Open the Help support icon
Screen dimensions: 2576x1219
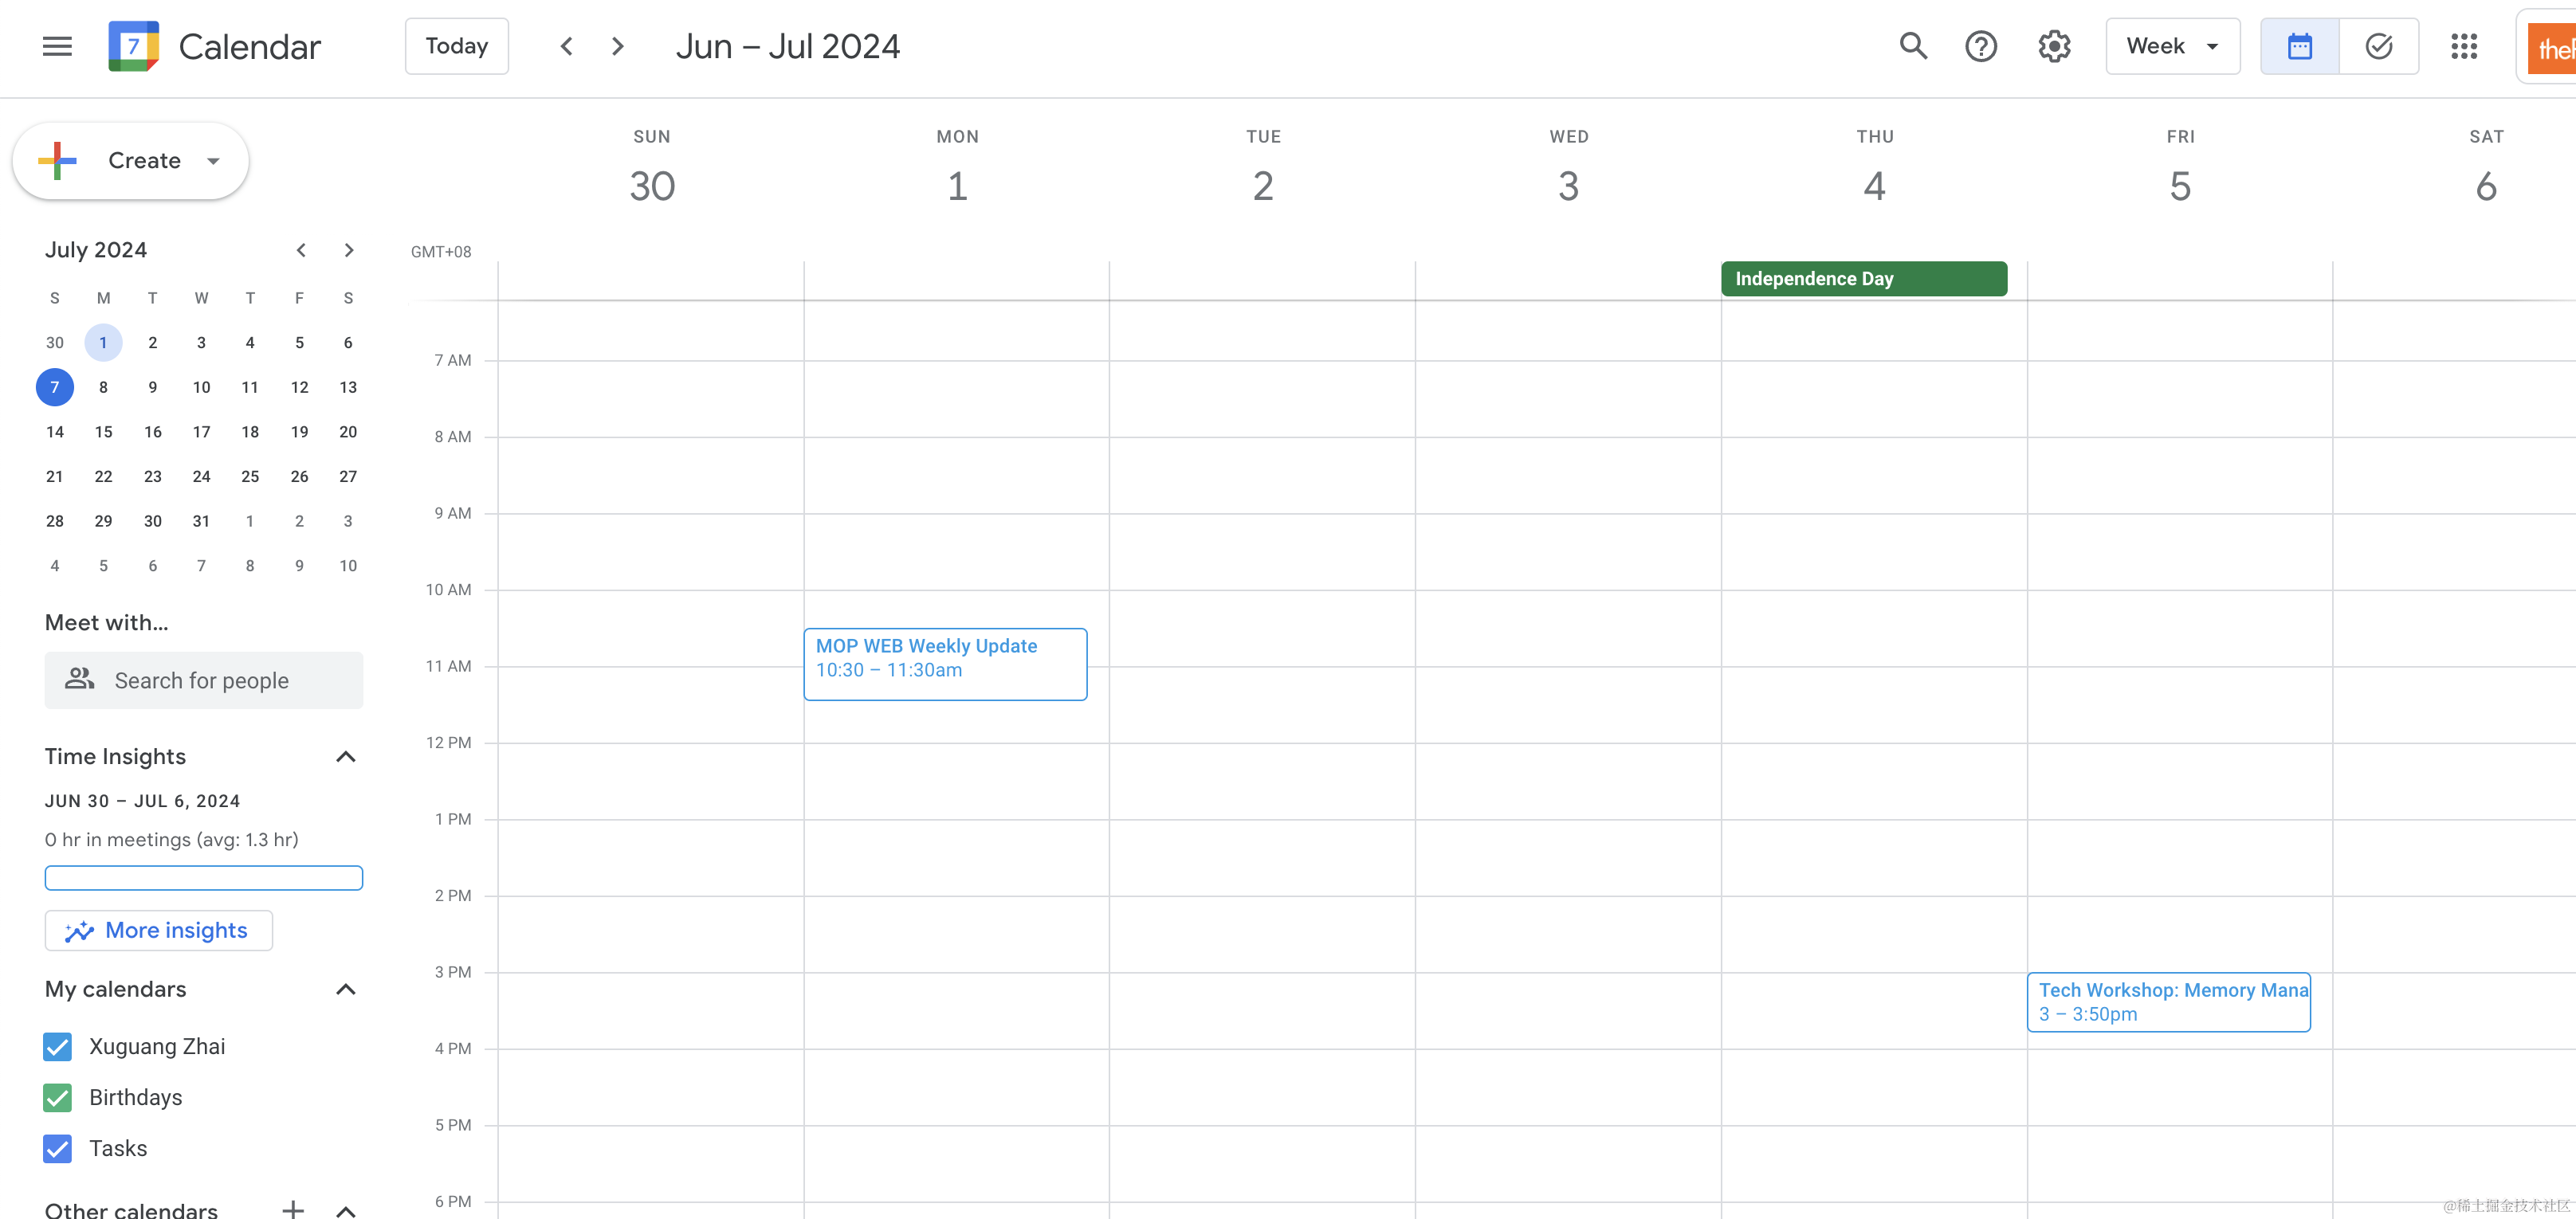1980,46
